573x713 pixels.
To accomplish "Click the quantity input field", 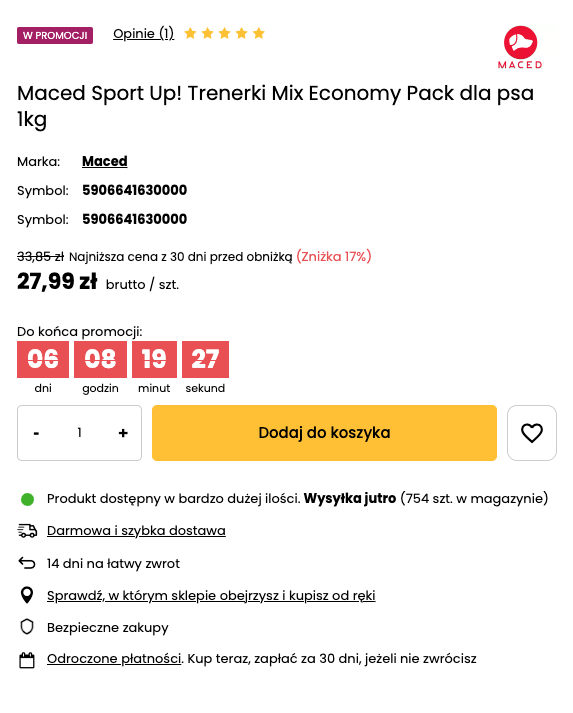I will click(x=80, y=433).
